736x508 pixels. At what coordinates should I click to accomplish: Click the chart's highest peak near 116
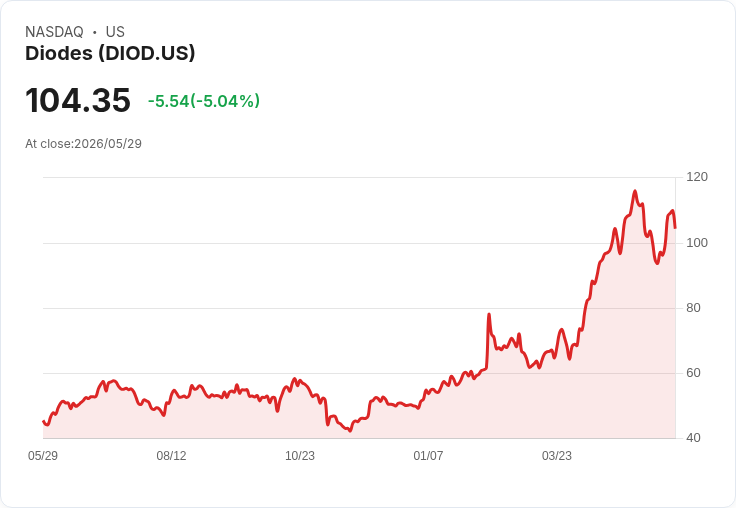coord(635,191)
